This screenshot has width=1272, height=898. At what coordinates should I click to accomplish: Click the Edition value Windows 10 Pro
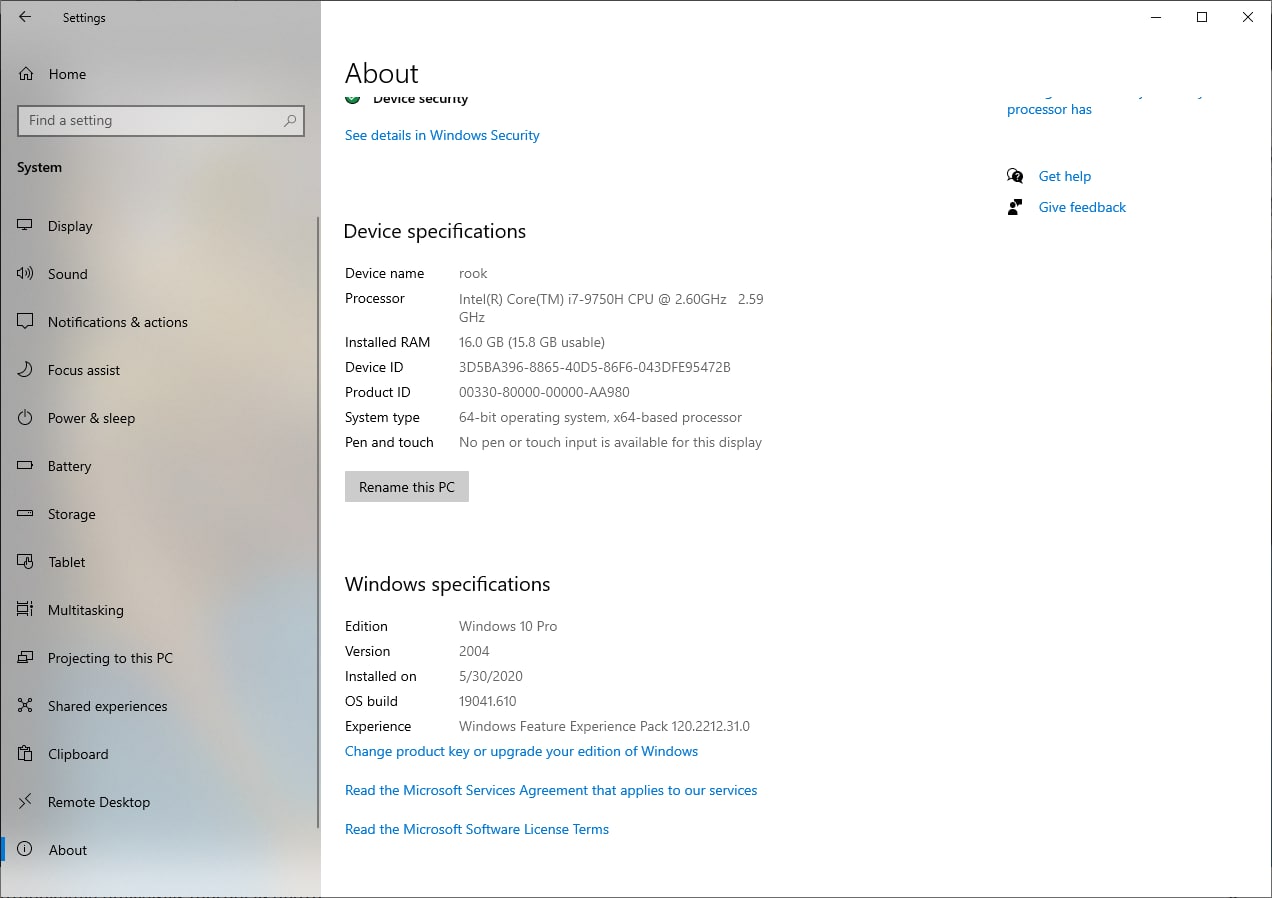508,626
